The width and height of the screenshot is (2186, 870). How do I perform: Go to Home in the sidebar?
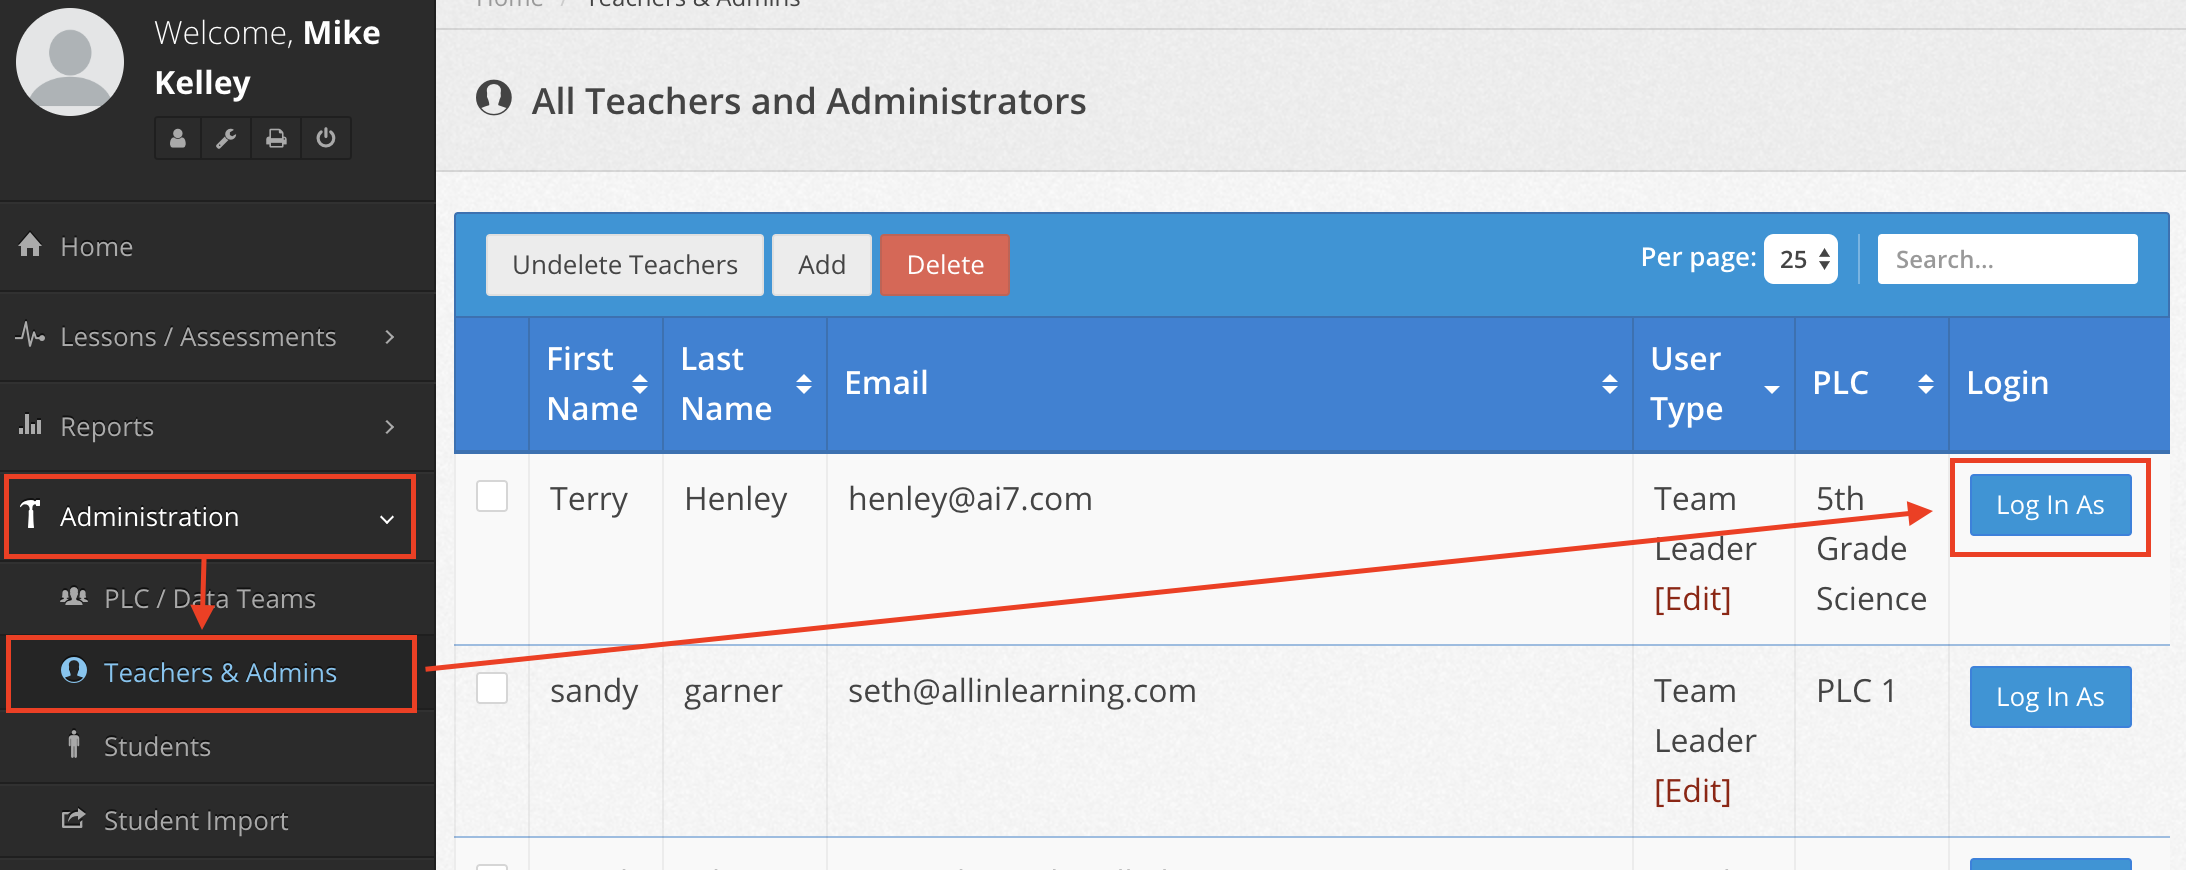click(x=217, y=246)
